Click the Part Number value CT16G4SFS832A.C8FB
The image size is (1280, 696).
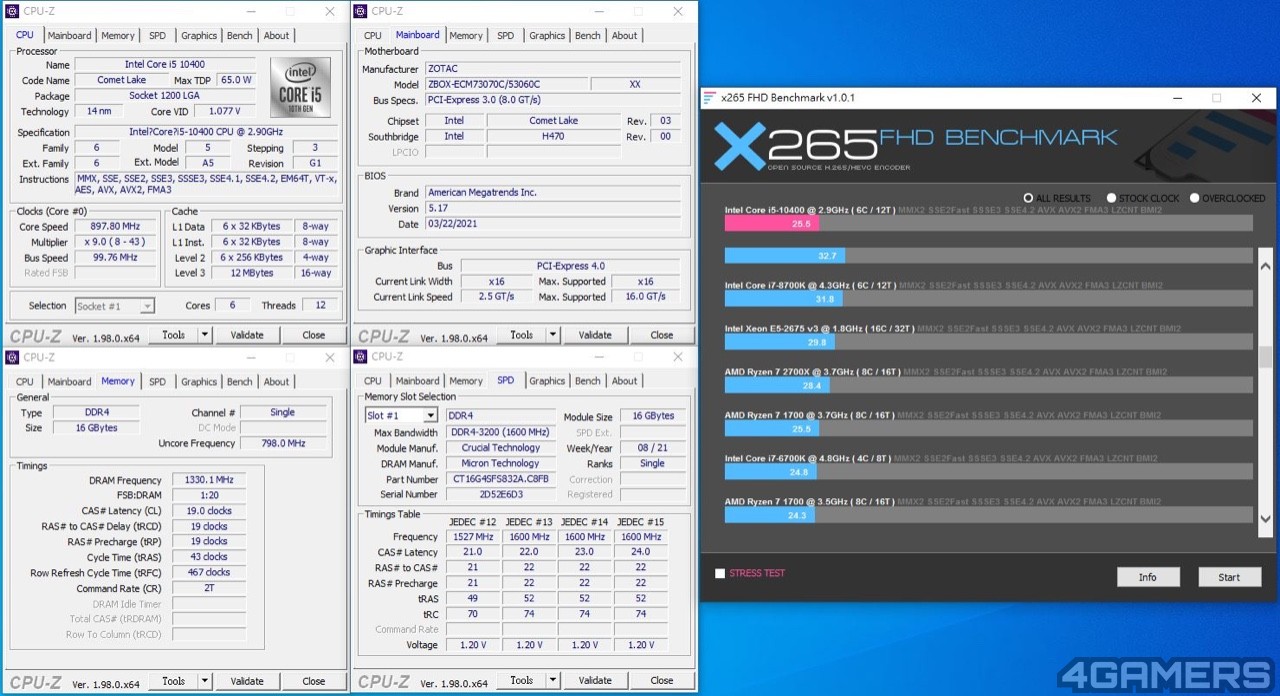tap(500, 479)
